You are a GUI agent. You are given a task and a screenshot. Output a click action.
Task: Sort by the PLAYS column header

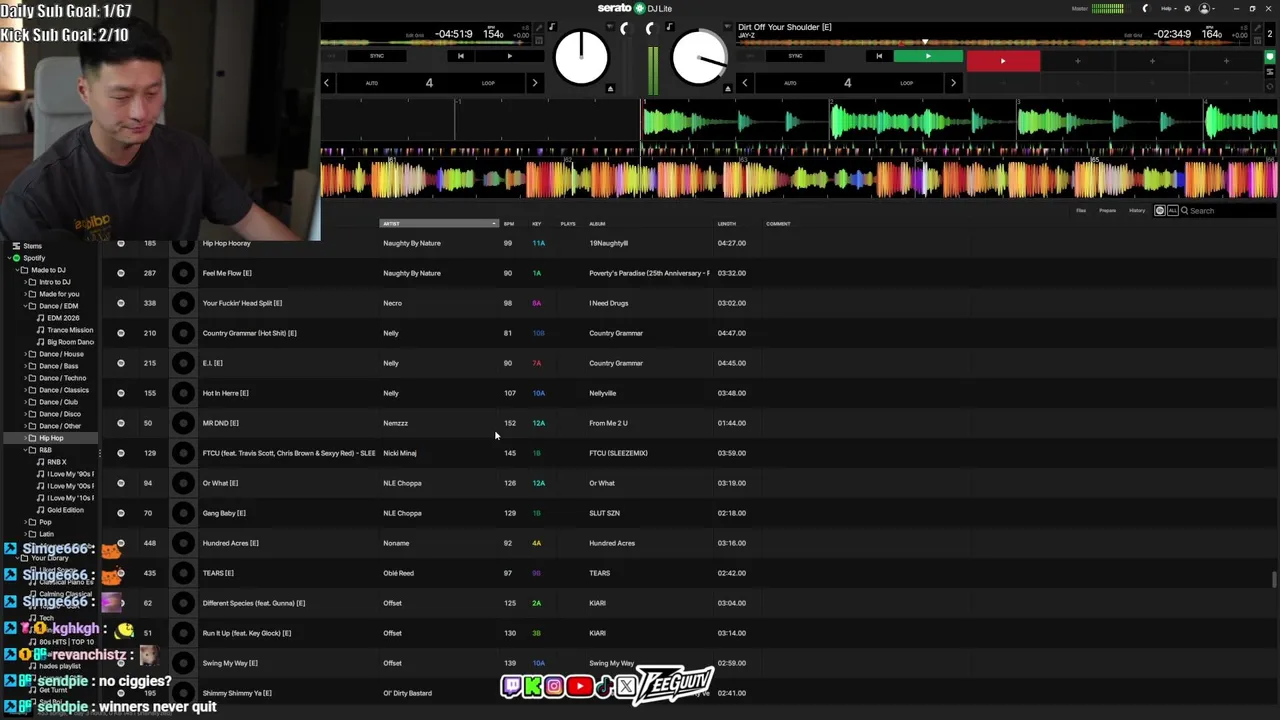coord(568,224)
